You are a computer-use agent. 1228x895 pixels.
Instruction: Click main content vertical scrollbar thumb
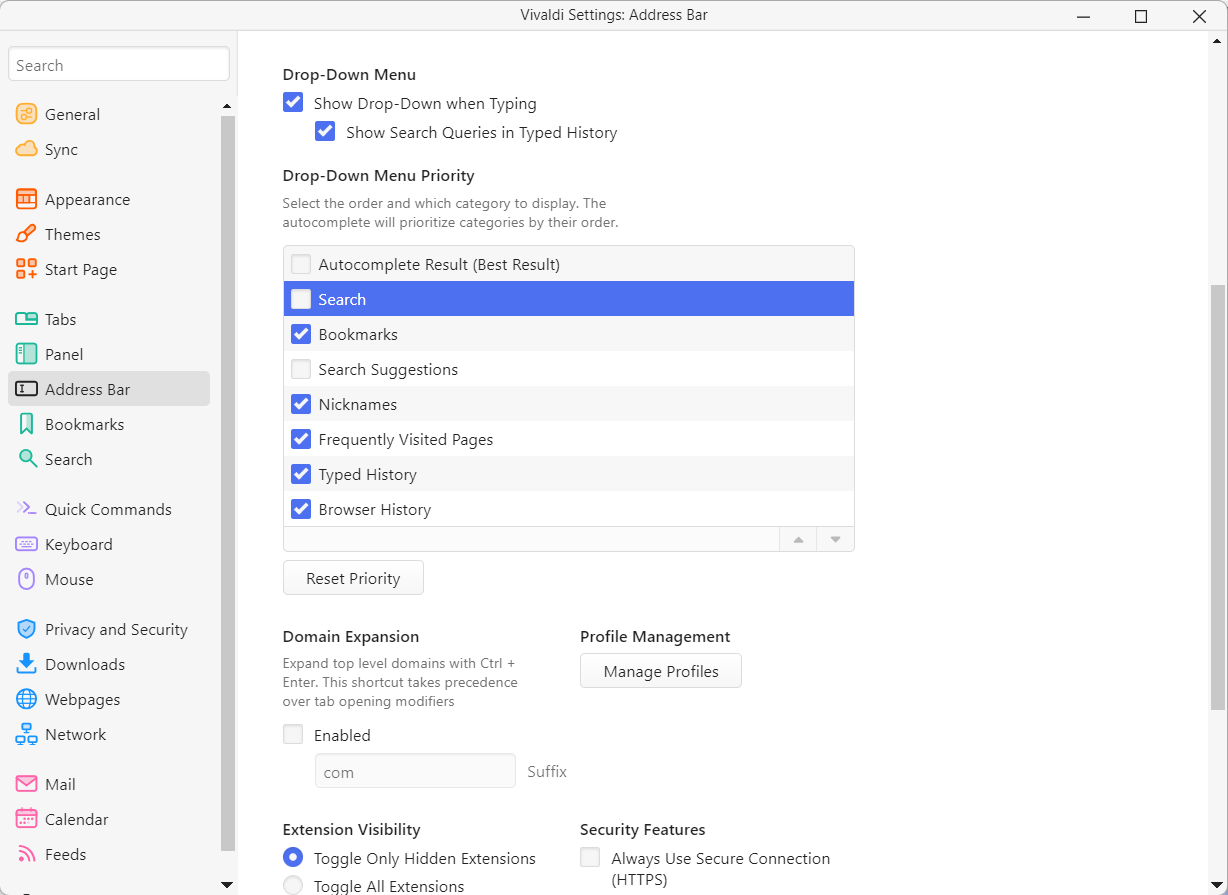click(1218, 496)
